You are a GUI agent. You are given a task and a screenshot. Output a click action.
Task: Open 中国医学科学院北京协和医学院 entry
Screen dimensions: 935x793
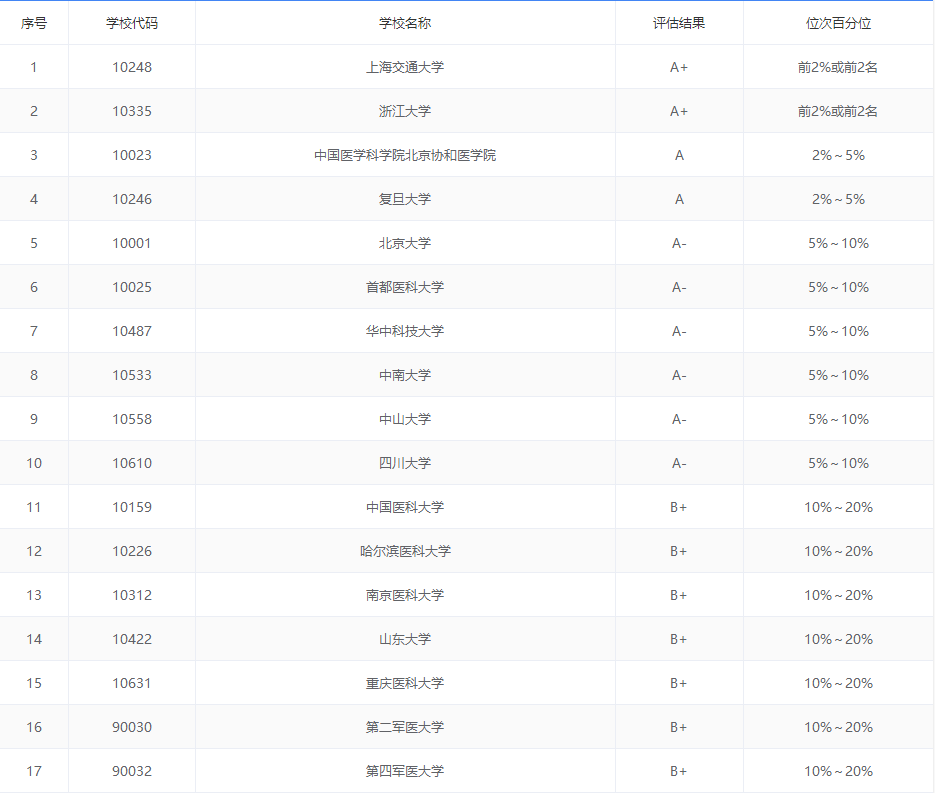pos(405,155)
